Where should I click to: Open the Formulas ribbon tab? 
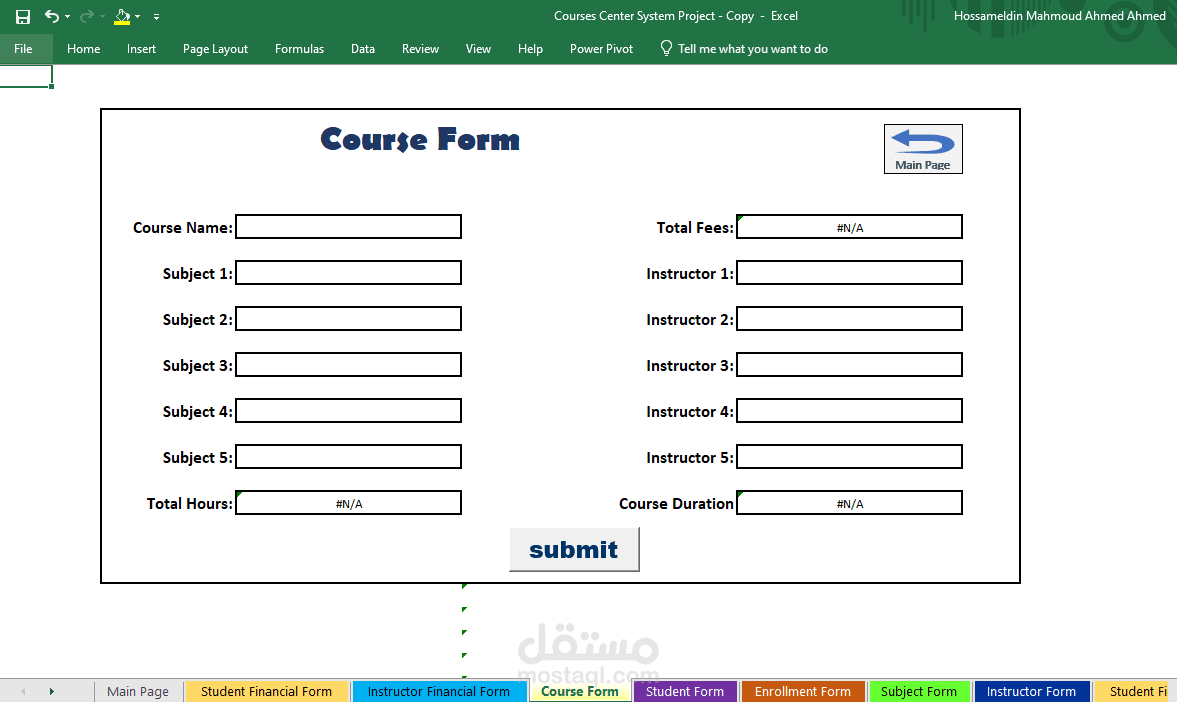pos(300,49)
